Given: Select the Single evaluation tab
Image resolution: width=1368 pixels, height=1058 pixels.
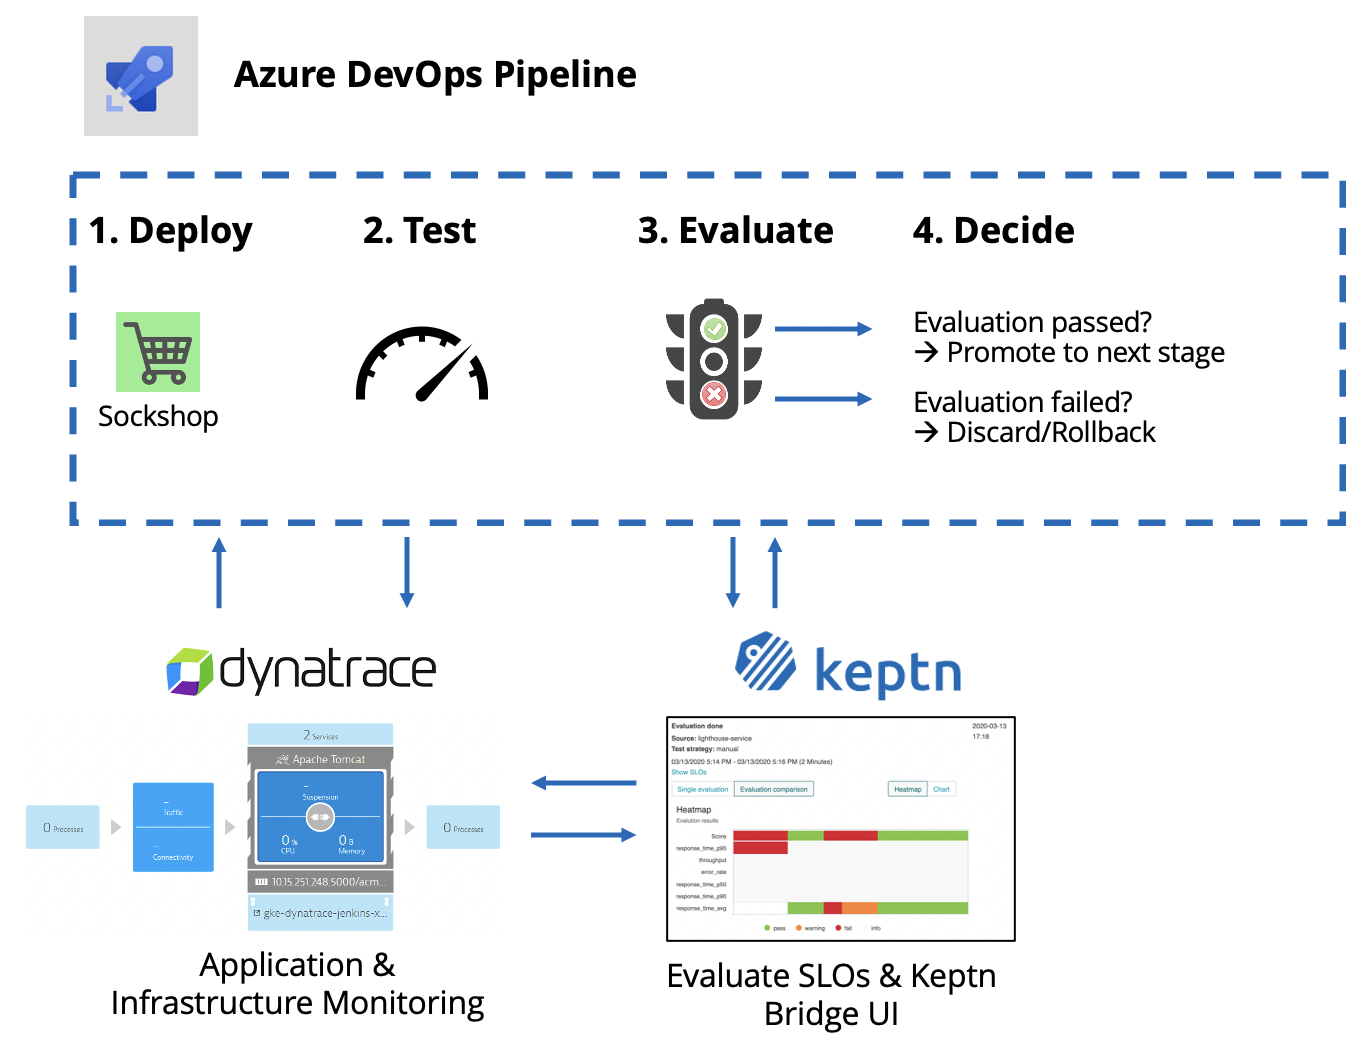Looking at the screenshot, I should (703, 789).
